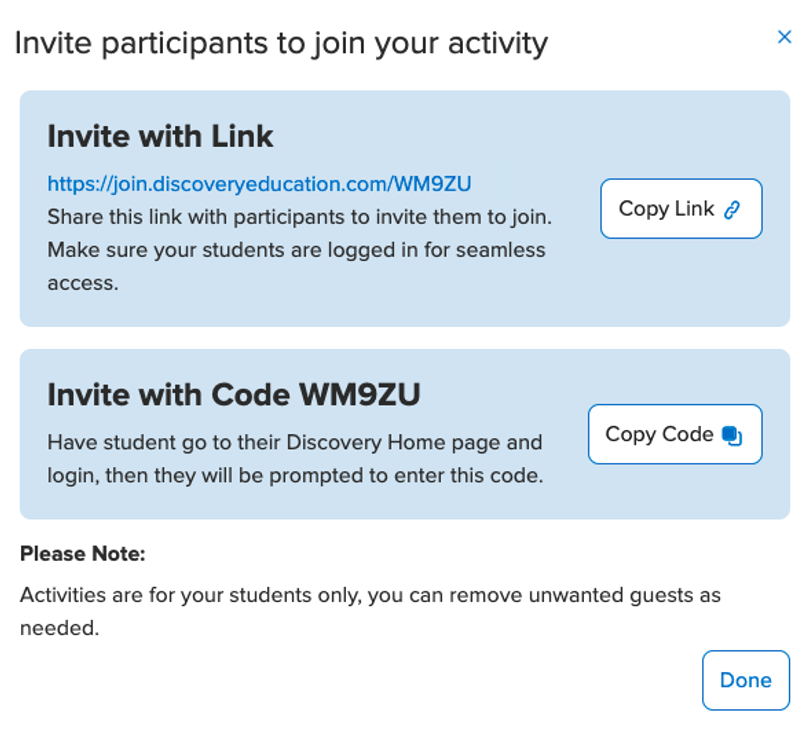The height and width of the screenshot is (736, 811).
Task: Click the WM9ZU code in the heading
Action: coord(359,395)
